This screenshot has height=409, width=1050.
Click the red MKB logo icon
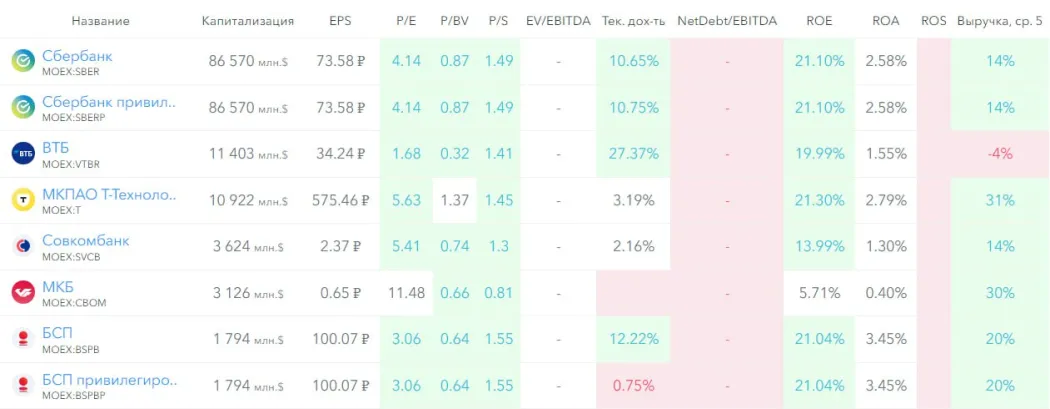click(22, 292)
